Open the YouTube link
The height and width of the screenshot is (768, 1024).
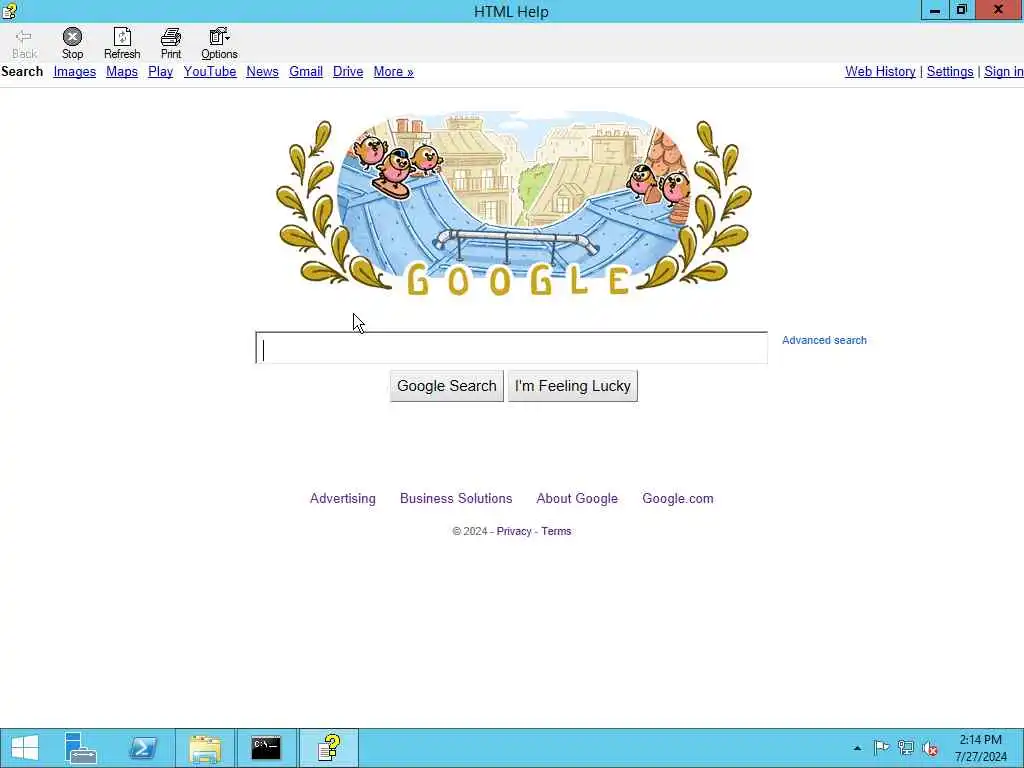210,72
